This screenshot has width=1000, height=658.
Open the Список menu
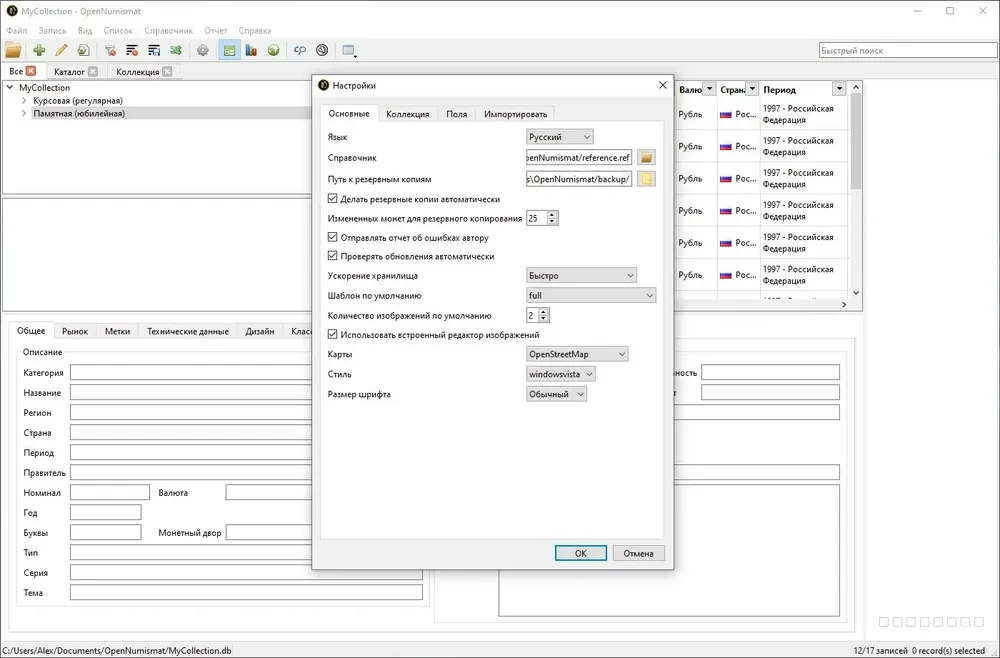(x=118, y=31)
